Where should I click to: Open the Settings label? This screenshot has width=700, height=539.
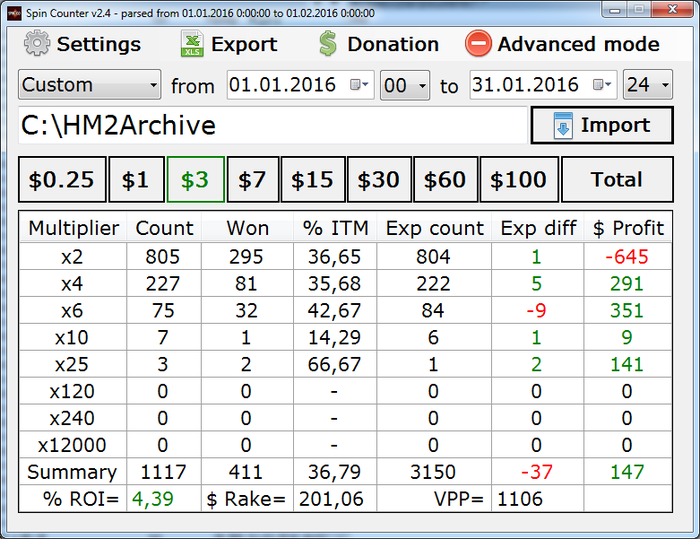tap(99, 44)
